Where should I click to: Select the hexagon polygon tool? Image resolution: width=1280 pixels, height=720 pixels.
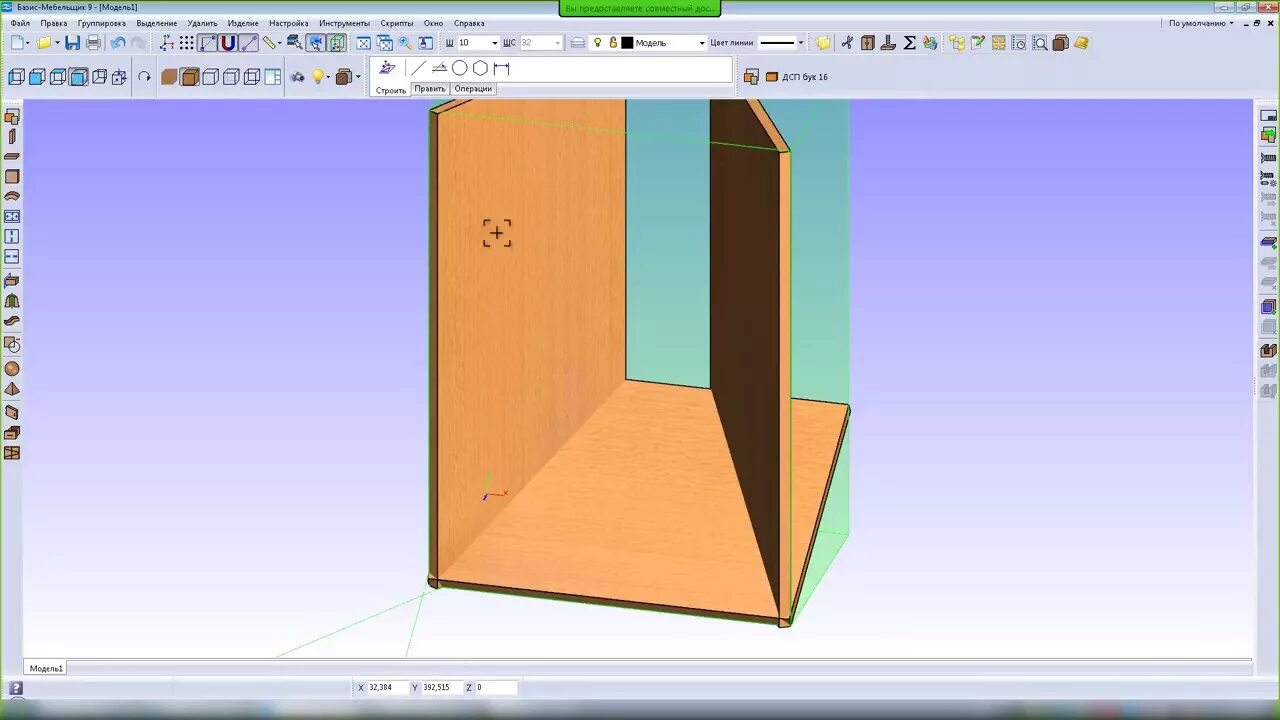coord(480,68)
